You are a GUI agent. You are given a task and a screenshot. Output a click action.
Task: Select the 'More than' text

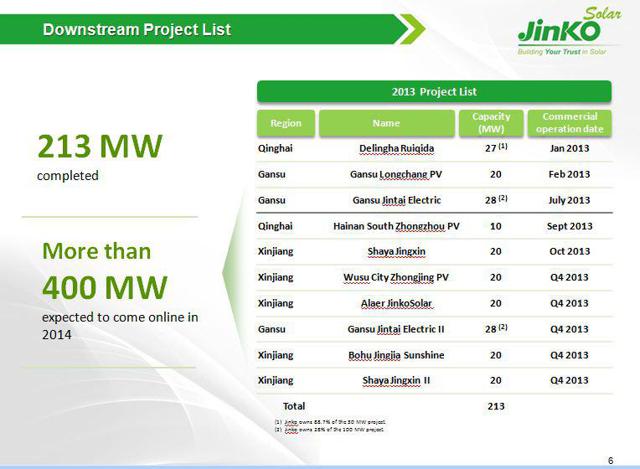pos(97,251)
